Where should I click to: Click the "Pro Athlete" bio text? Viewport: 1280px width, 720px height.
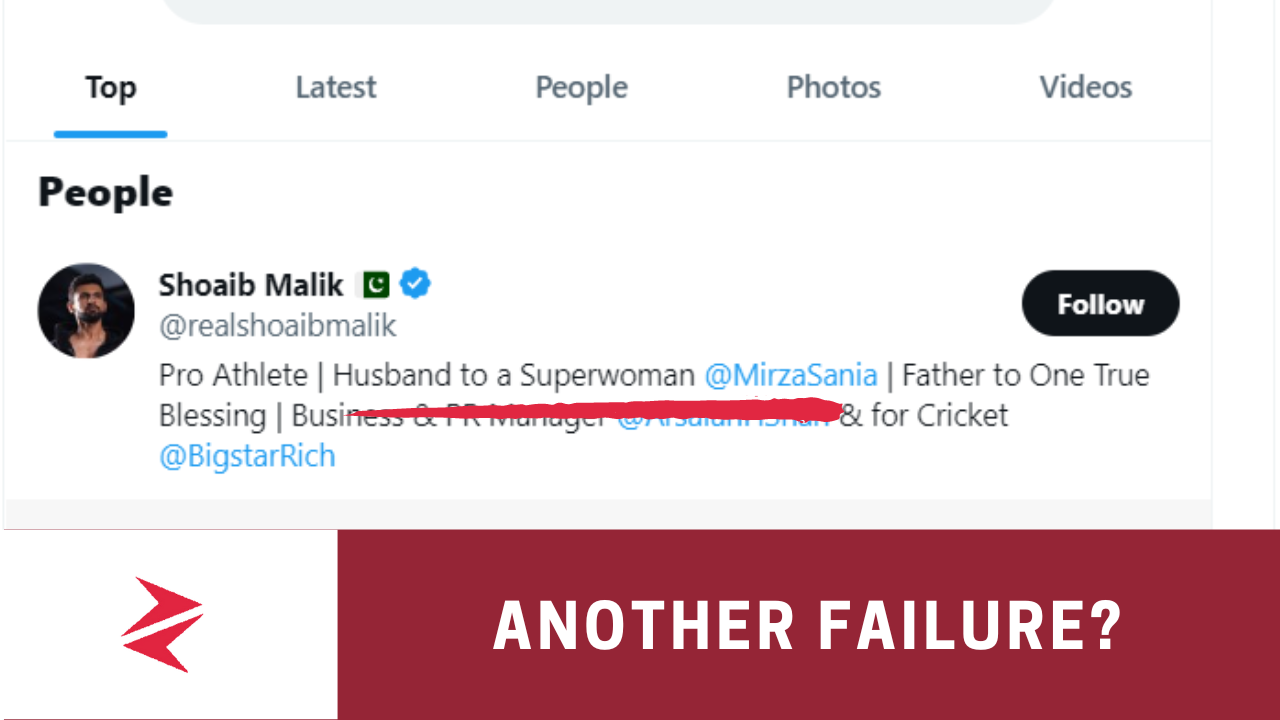pyautogui.click(x=233, y=376)
